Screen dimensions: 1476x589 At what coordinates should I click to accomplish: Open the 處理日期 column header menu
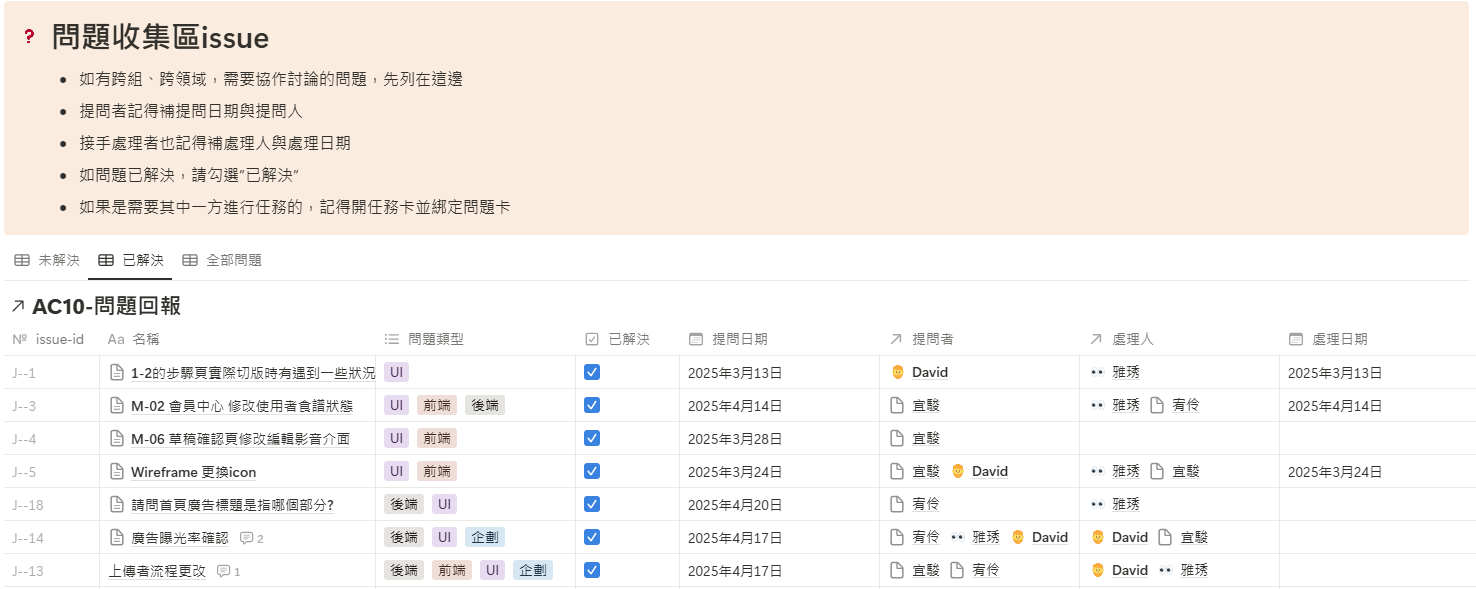[1339, 340]
